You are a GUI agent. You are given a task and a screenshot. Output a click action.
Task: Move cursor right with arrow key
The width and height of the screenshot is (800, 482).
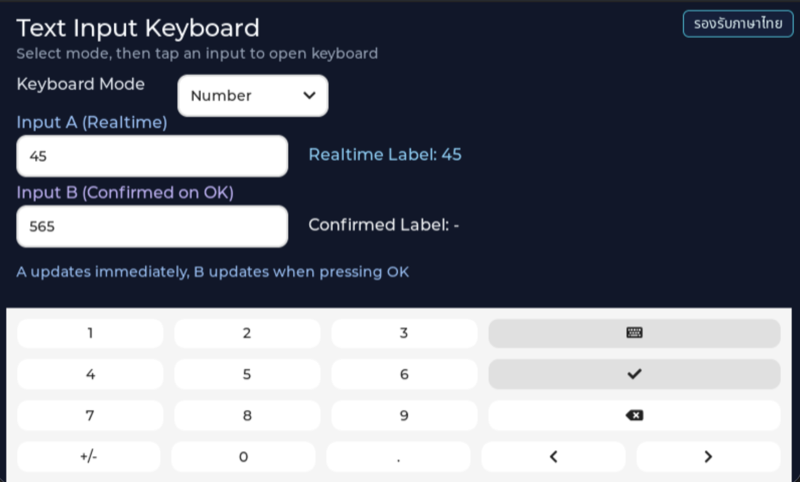[708, 456]
